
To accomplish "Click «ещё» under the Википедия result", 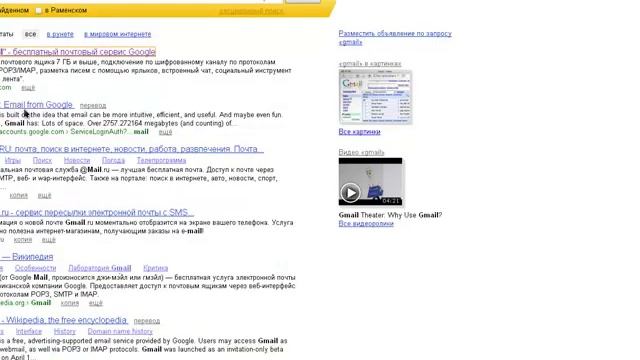I will click(x=96, y=303).
